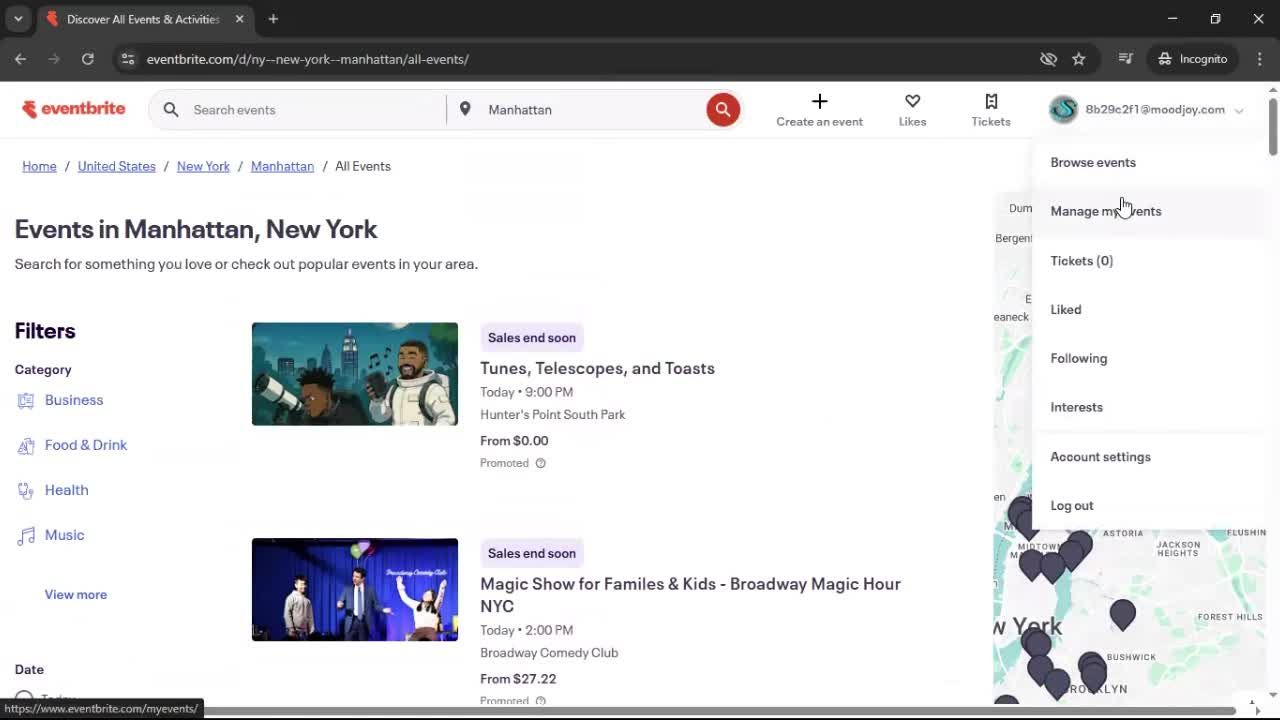This screenshot has height=720, width=1280.
Task: Collapse the account dropdown chevron
Action: click(1239, 110)
